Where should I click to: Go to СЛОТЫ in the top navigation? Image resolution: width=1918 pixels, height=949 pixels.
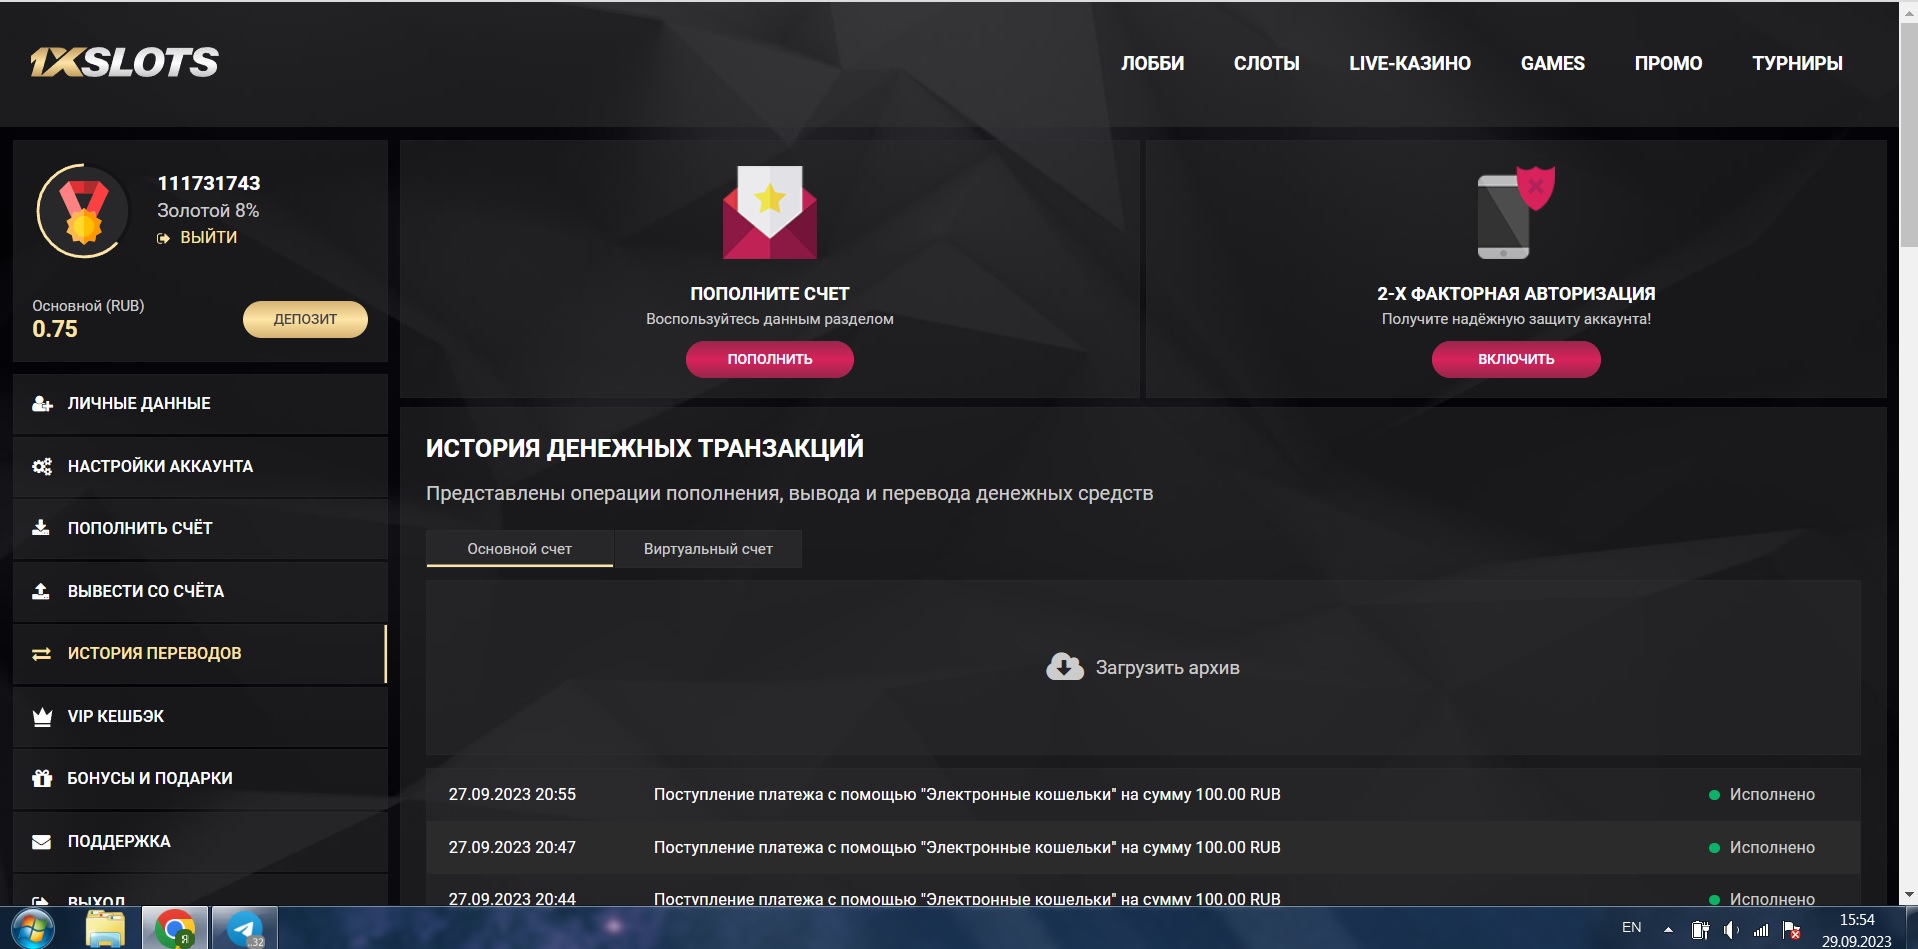[1266, 63]
